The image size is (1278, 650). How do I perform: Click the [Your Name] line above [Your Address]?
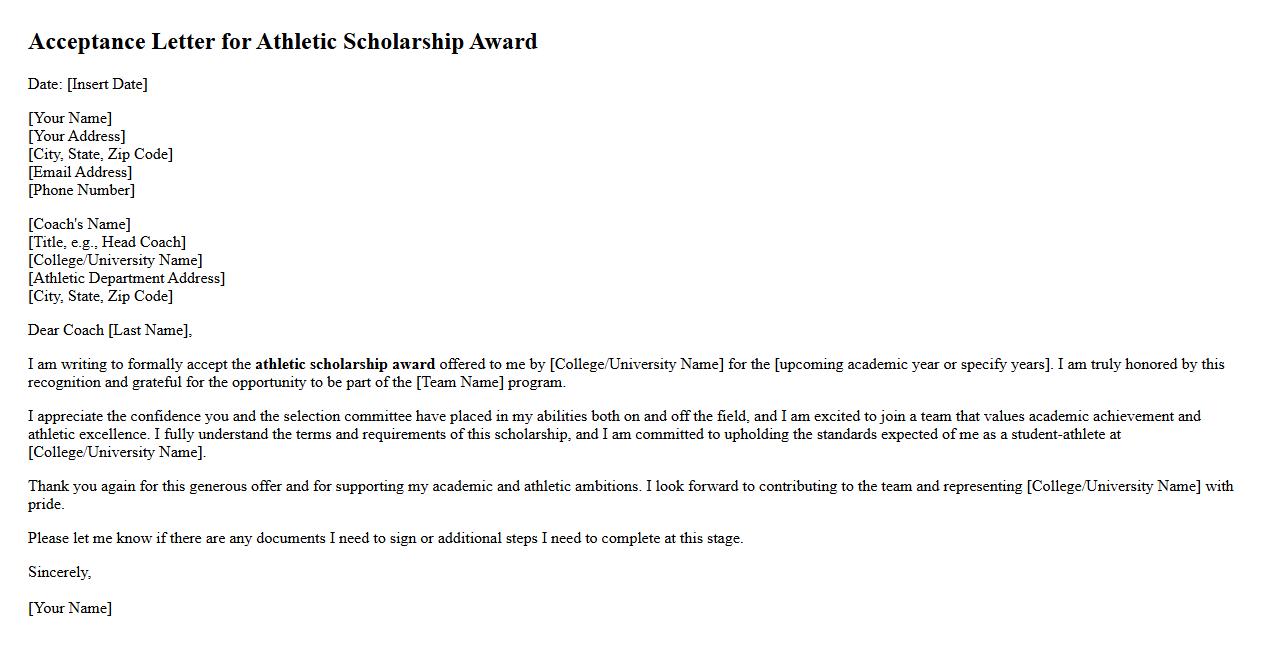(70, 118)
